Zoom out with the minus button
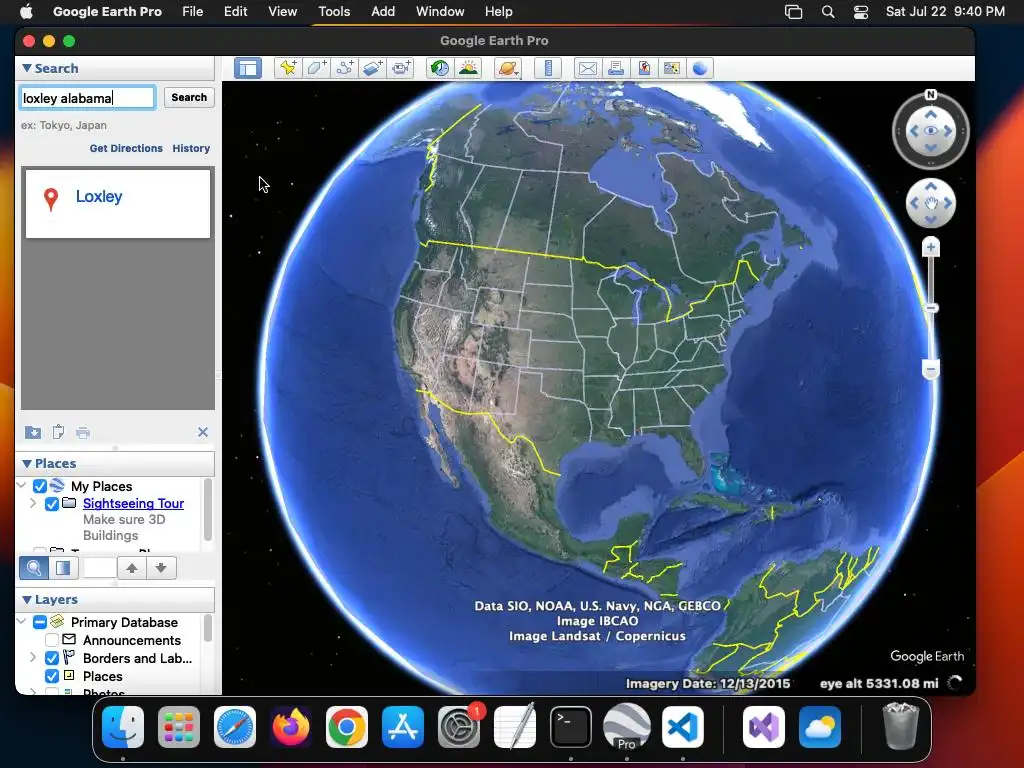This screenshot has width=1024, height=768. 931,370
